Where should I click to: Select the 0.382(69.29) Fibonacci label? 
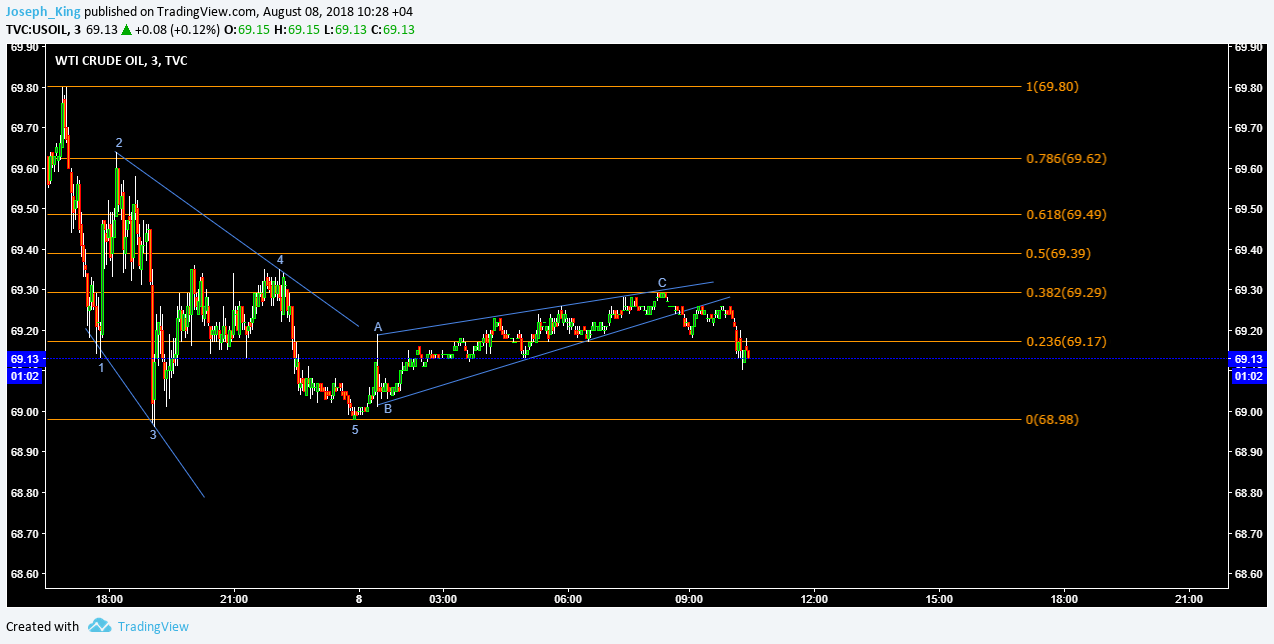1066,293
